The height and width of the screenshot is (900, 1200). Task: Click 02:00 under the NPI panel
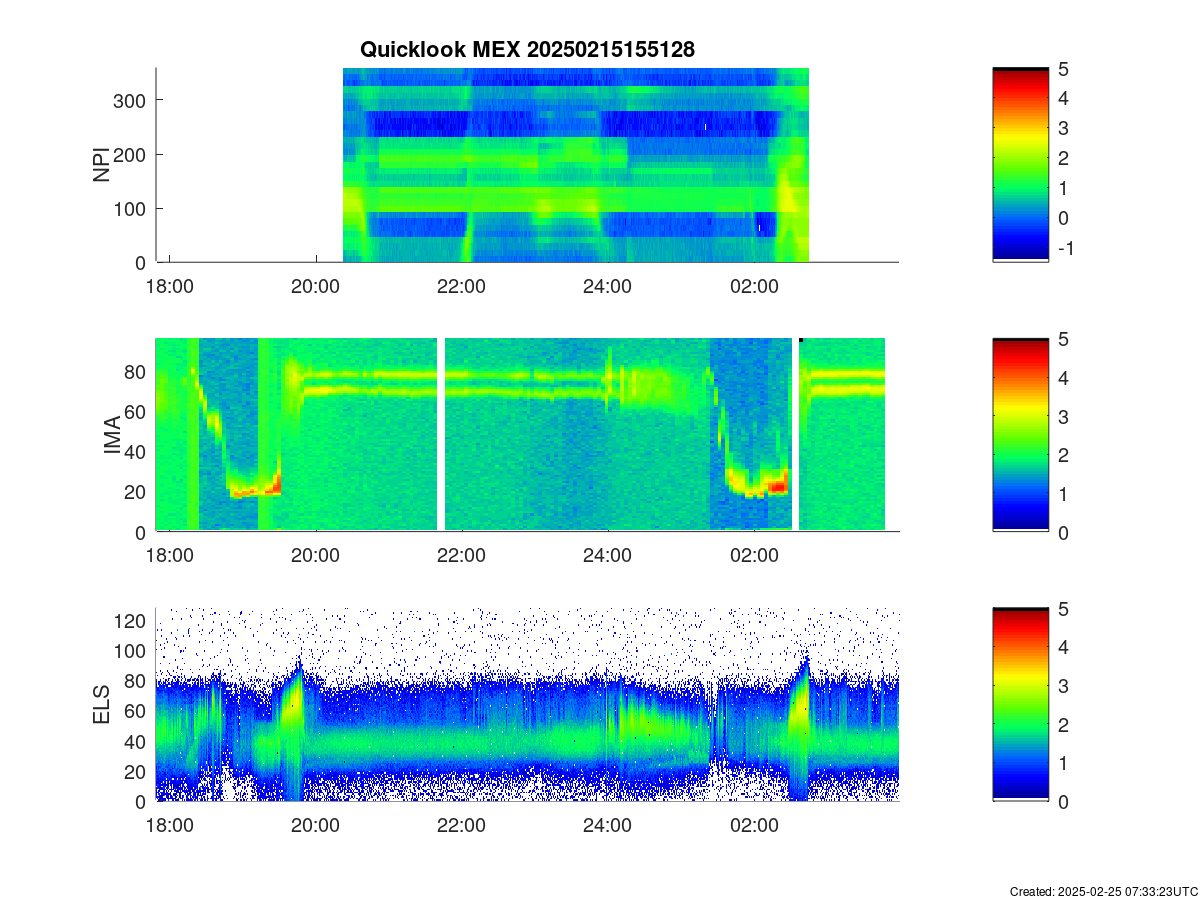point(754,285)
